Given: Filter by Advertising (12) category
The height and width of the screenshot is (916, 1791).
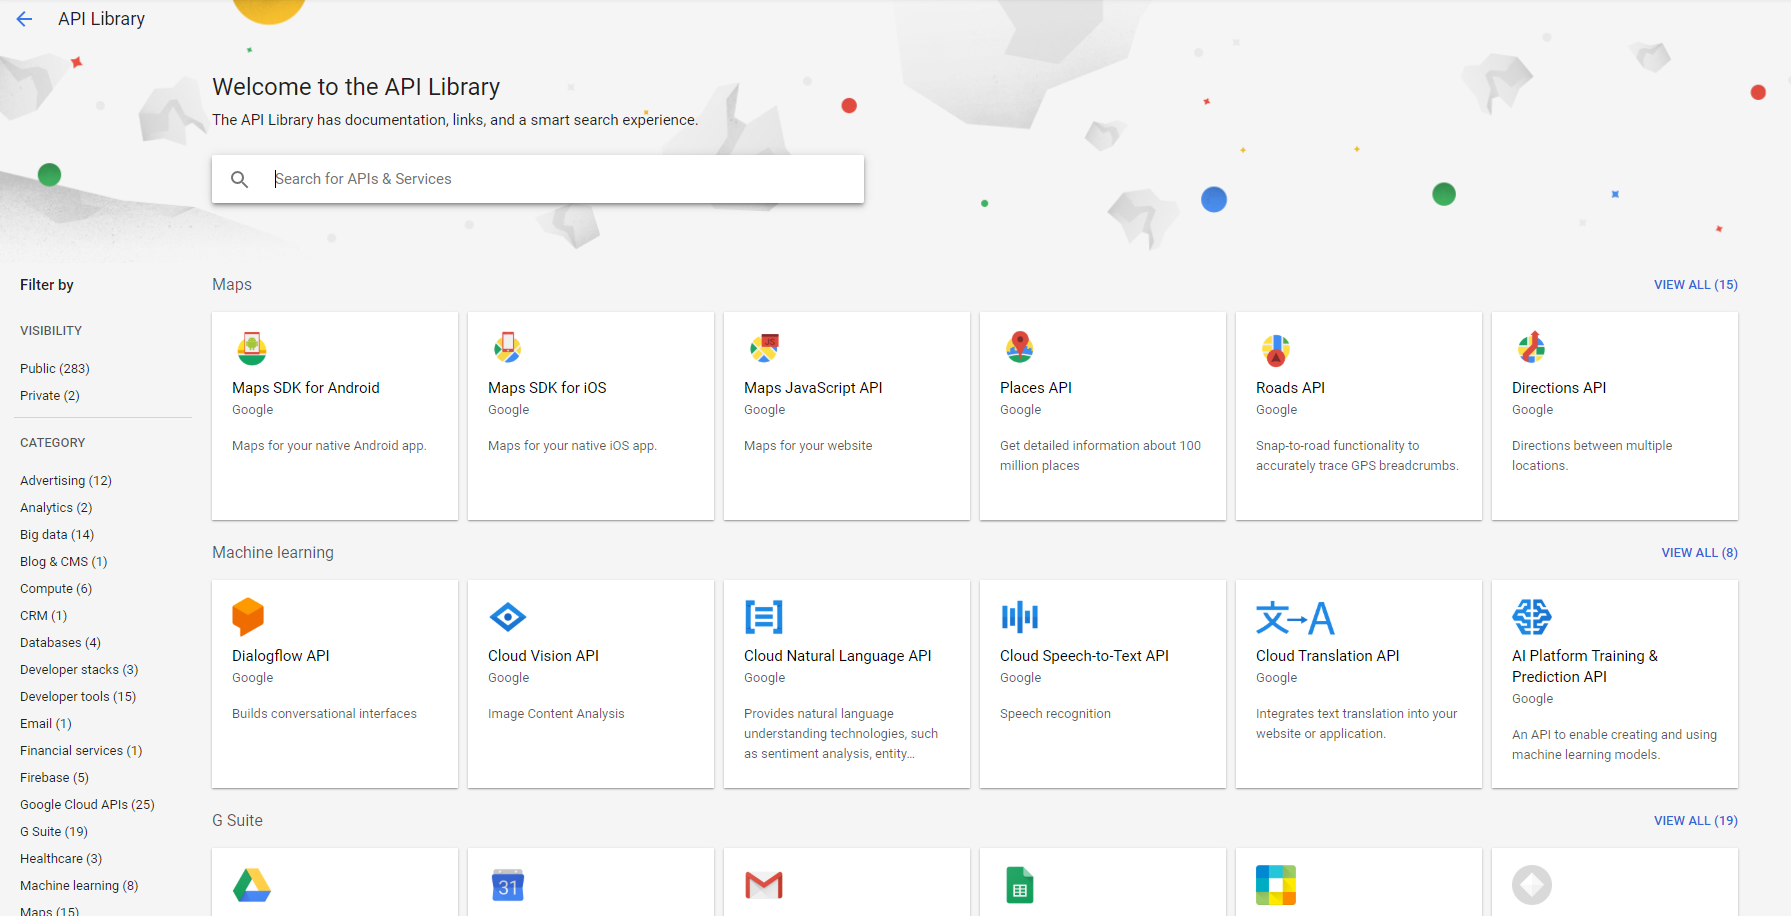Looking at the screenshot, I should click(x=66, y=481).
